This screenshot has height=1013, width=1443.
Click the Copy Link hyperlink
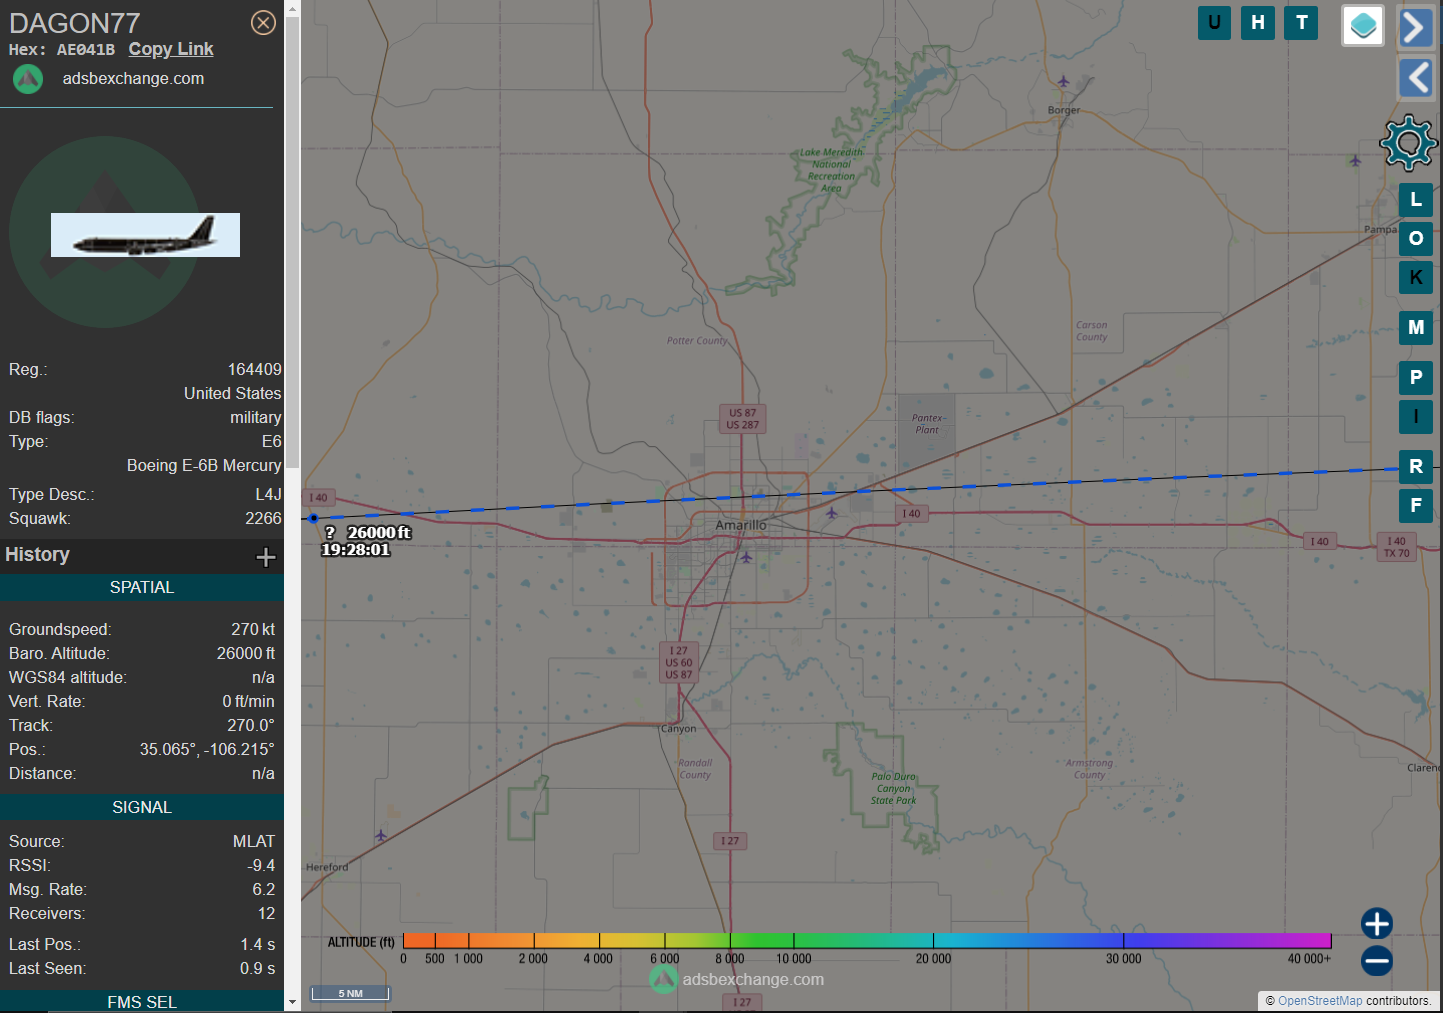(171, 49)
